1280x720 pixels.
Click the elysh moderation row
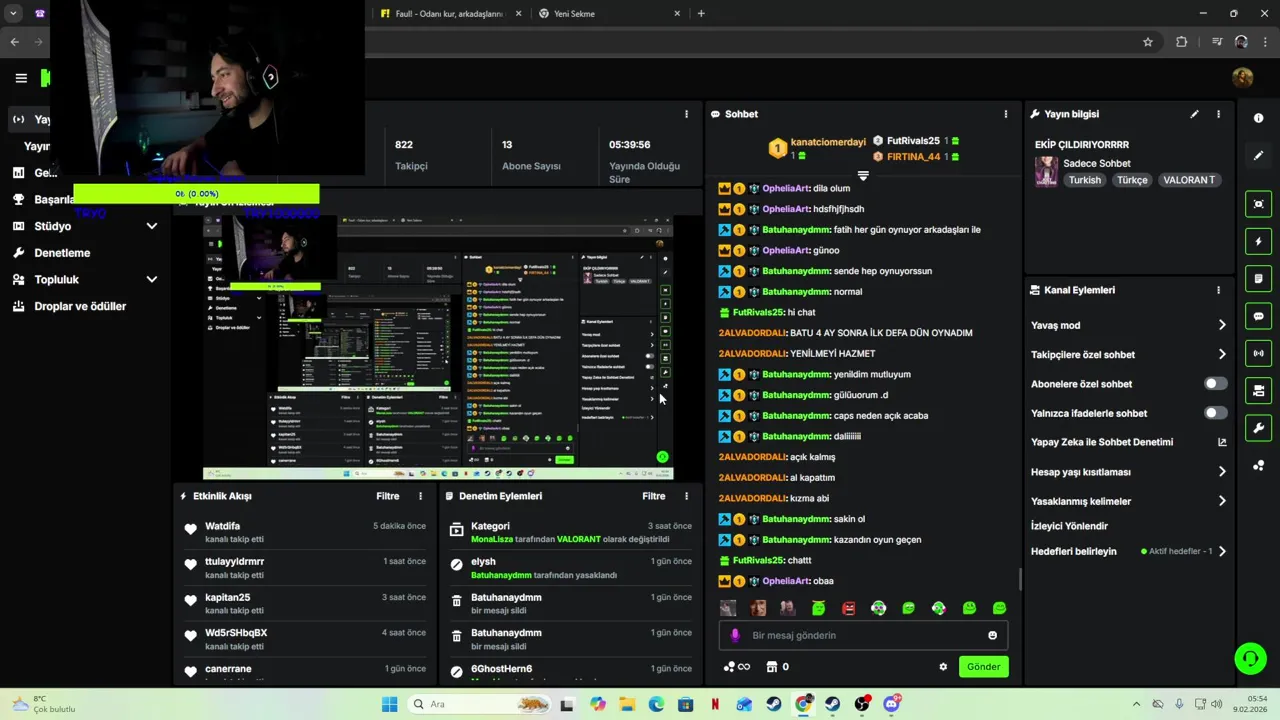[570, 568]
